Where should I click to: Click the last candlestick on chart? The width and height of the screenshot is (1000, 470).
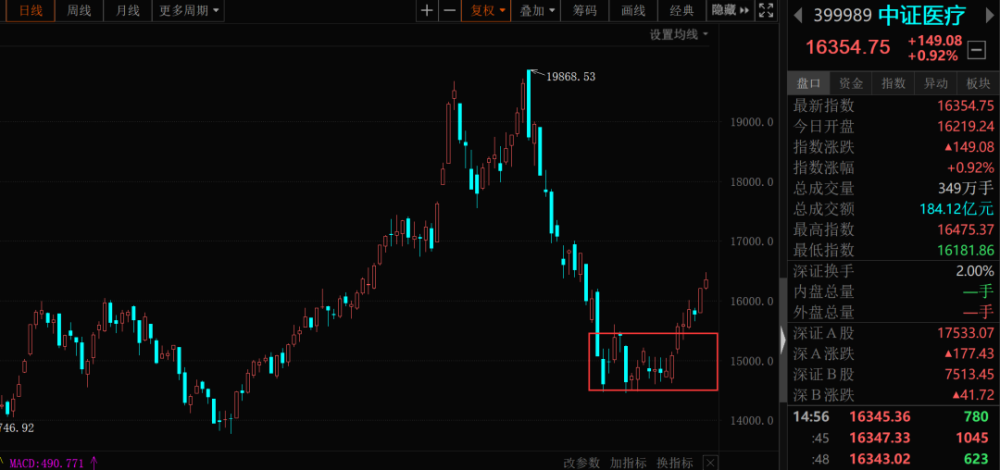706,282
